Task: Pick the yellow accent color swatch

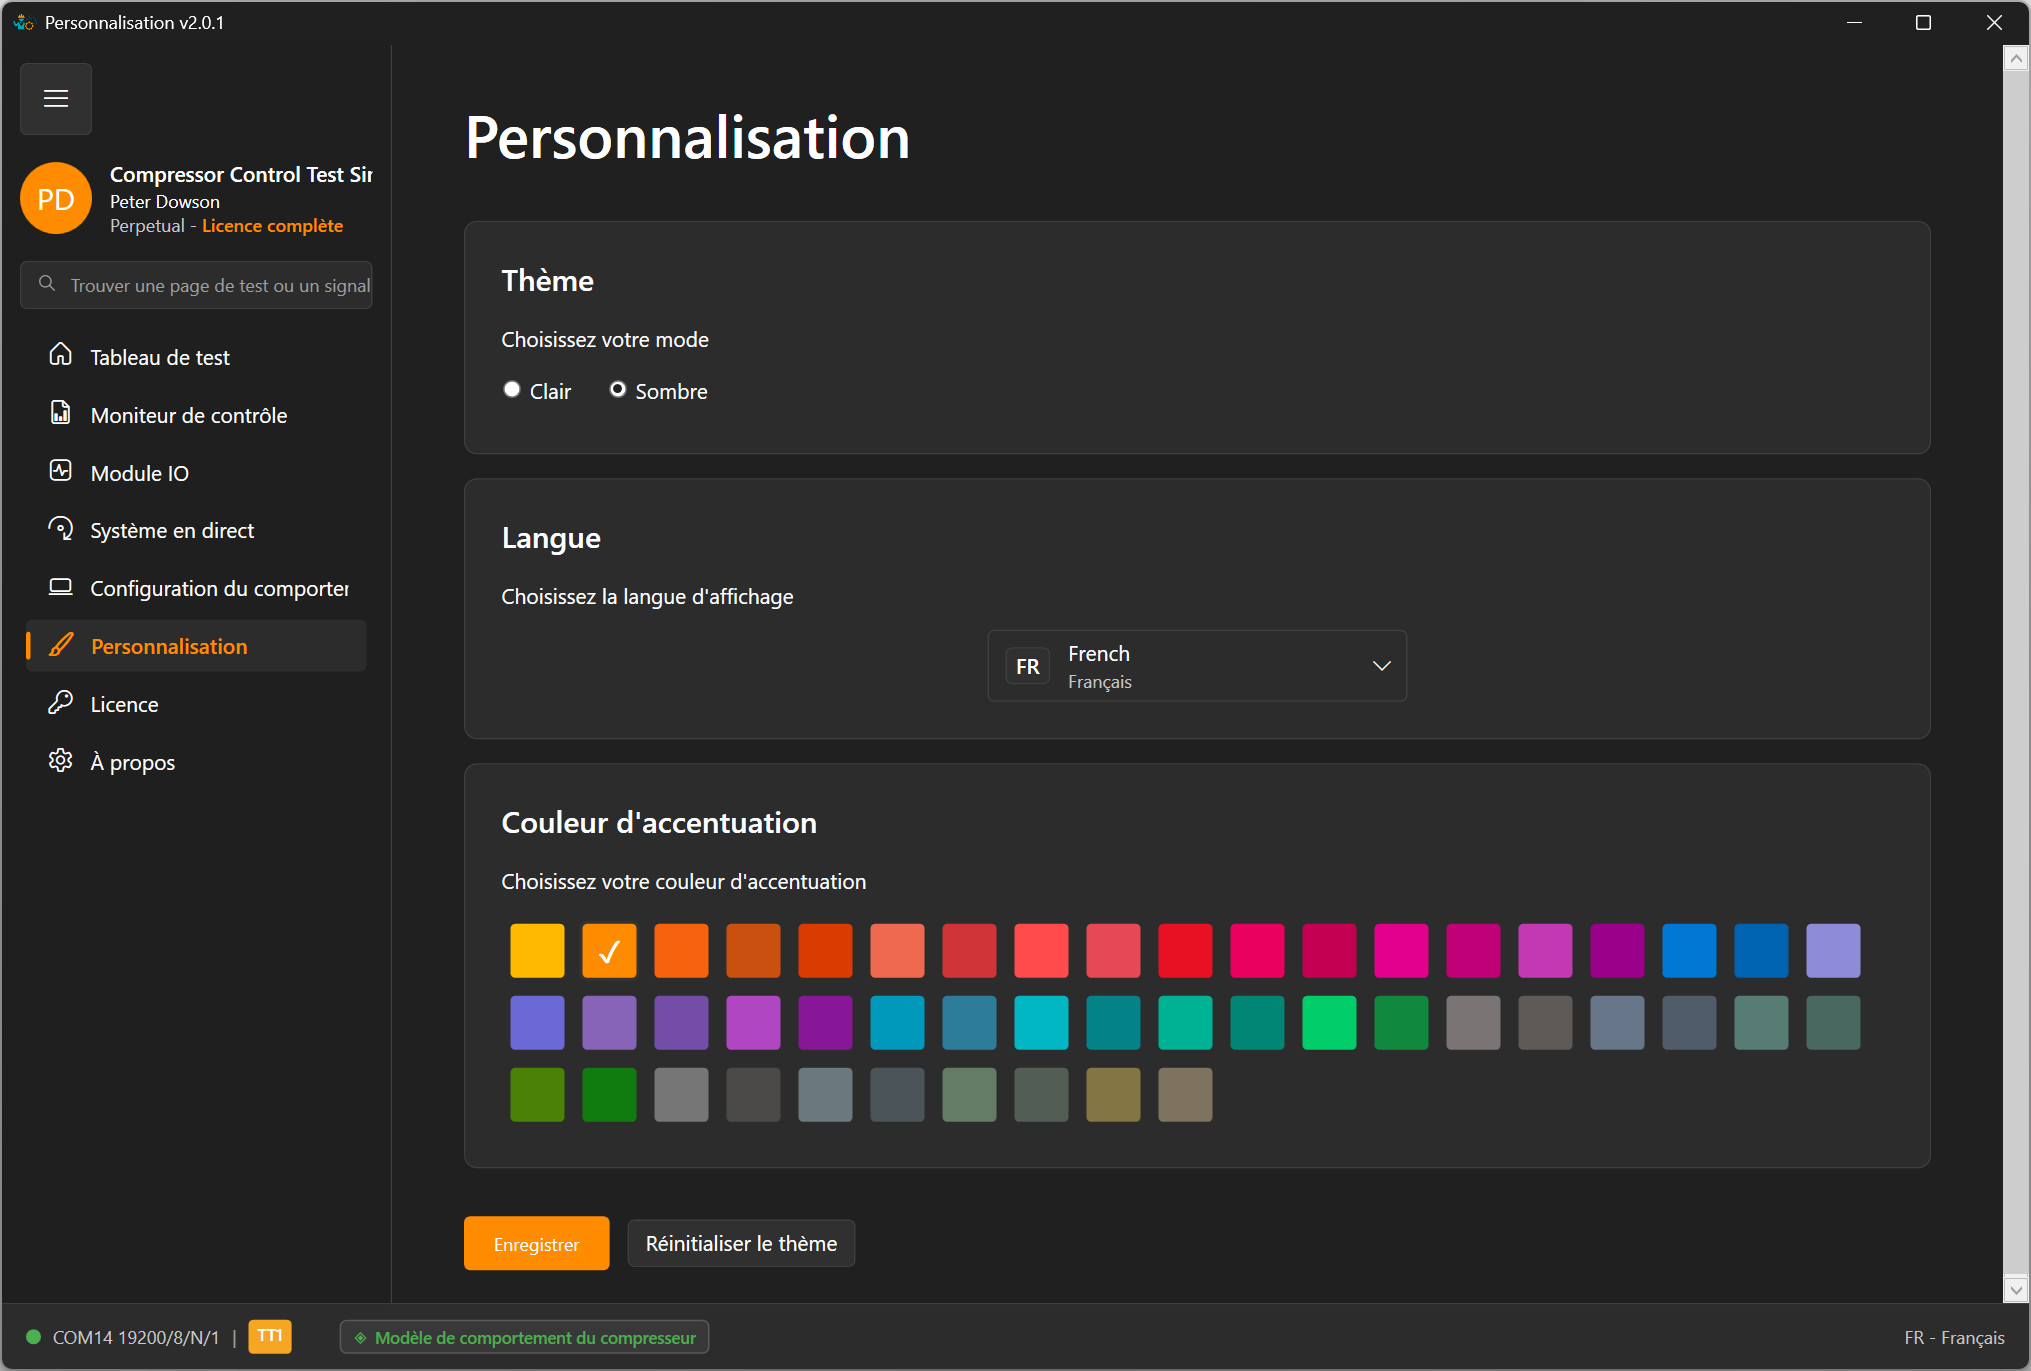Action: click(537, 950)
